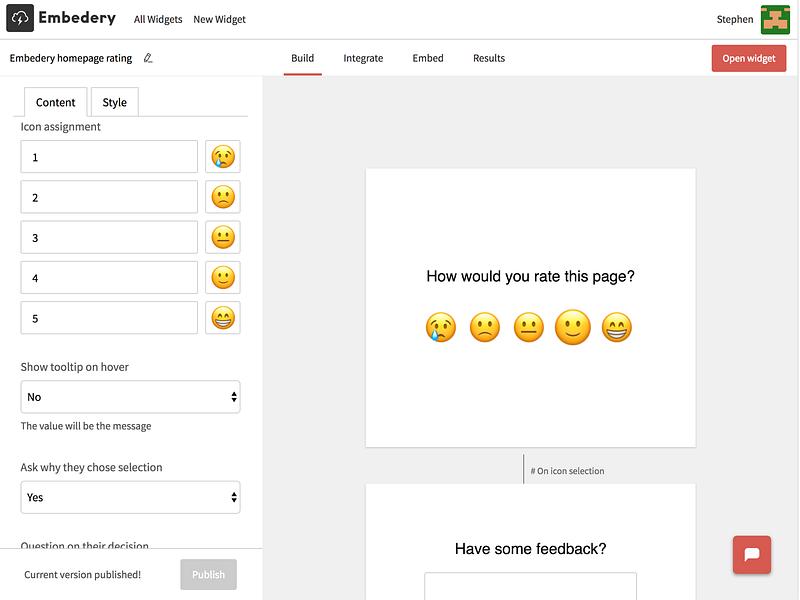Select the crying emoji icon for value 1
This screenshot has height=600, width=800.
(223, 157)
